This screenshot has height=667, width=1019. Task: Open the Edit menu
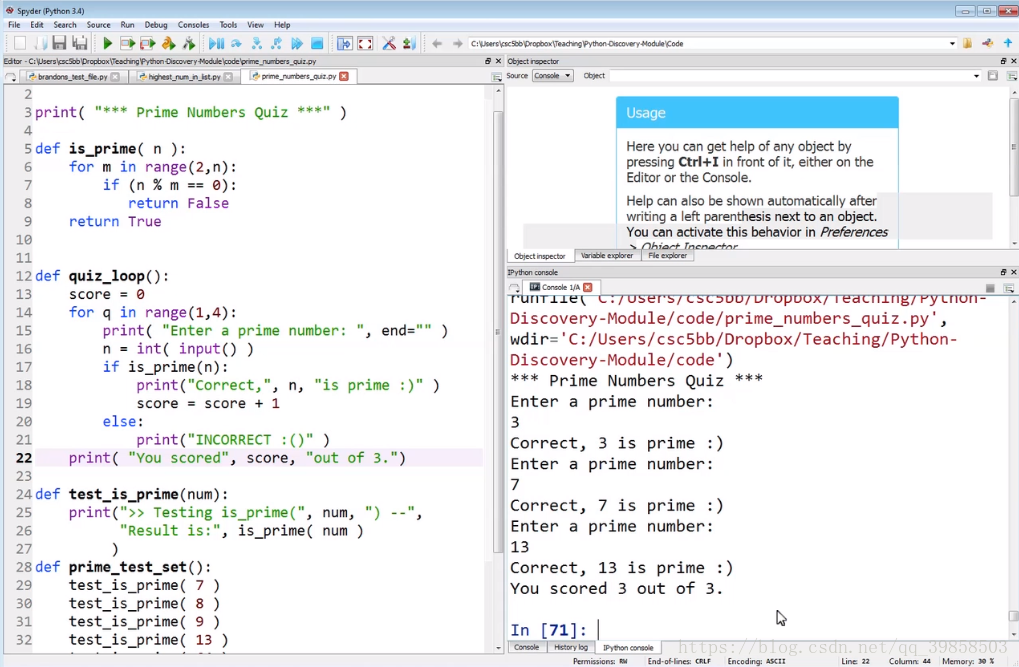(x=37, y=25)
